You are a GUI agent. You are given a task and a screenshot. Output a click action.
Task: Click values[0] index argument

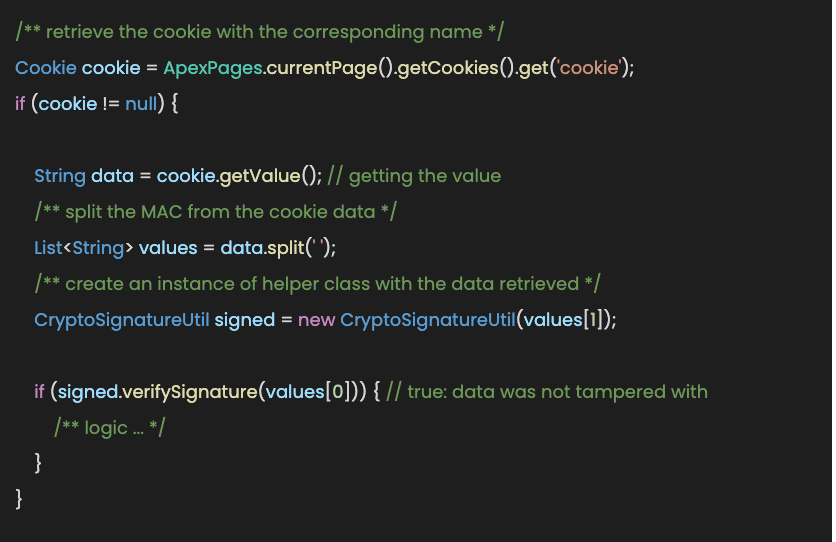[x=308, y=392]
